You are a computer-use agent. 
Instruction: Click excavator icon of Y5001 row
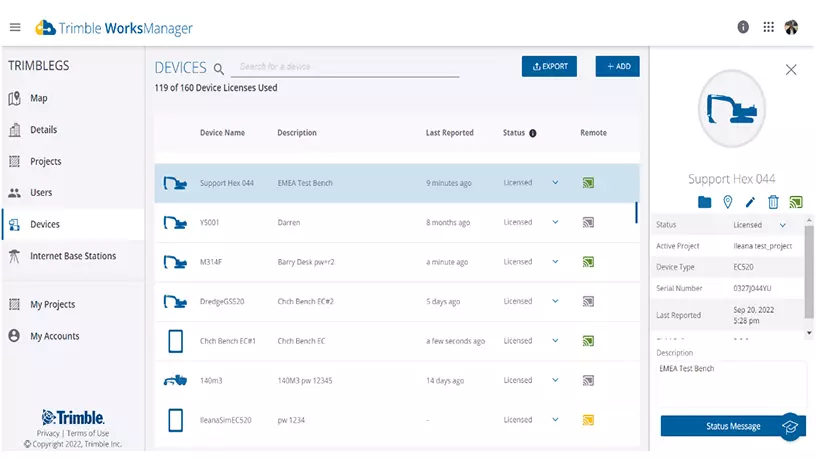tap(175, 223)
